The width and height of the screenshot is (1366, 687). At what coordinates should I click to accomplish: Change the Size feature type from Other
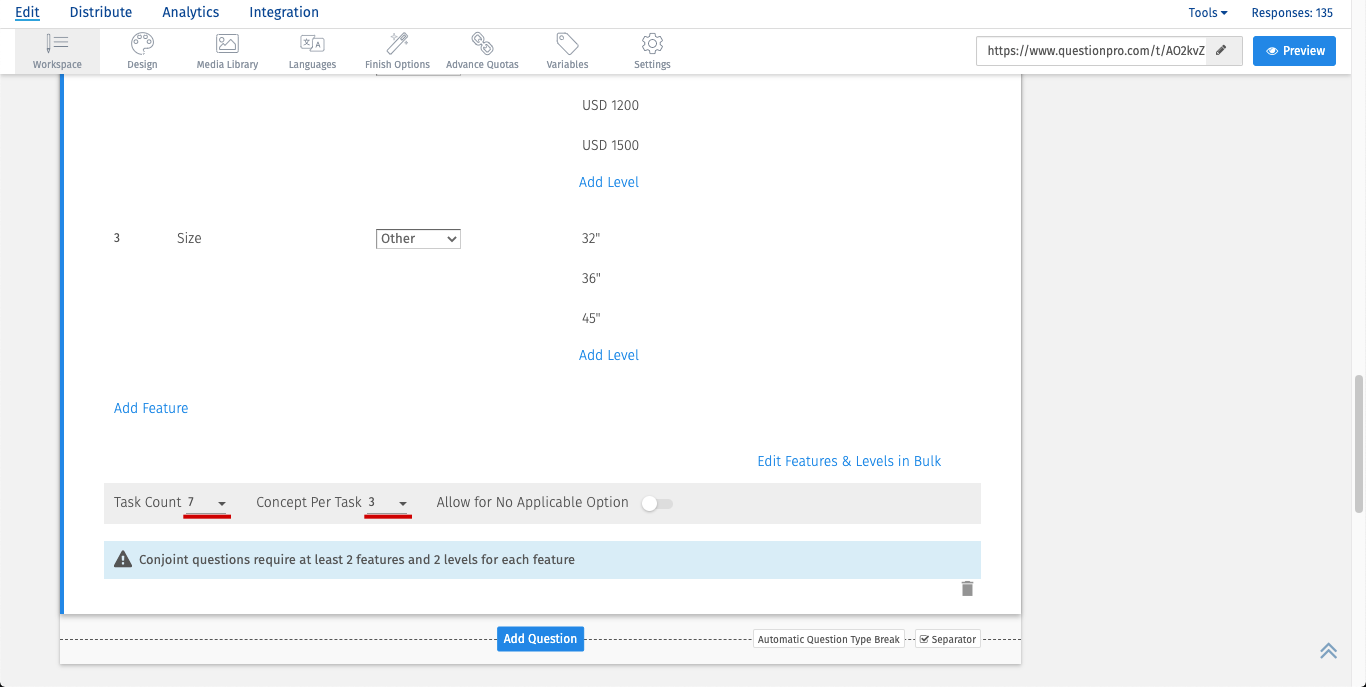(x=418, y=238)
